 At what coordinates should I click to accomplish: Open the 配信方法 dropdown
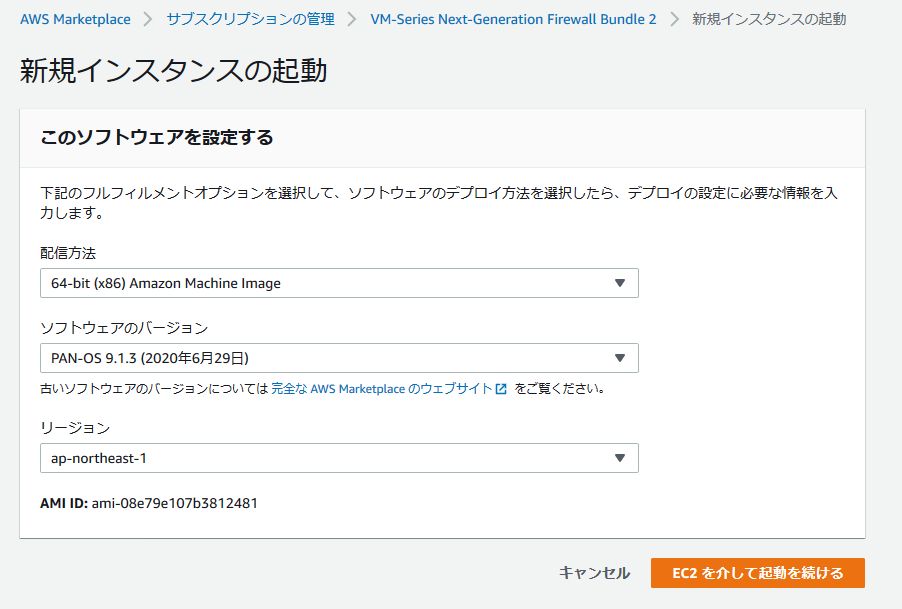(339, 283)
